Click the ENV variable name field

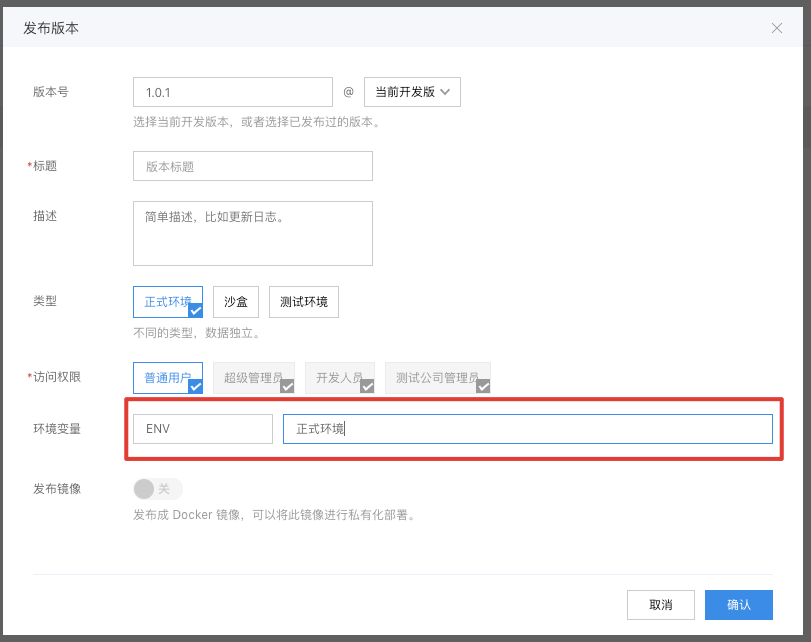tap(202, 429)
